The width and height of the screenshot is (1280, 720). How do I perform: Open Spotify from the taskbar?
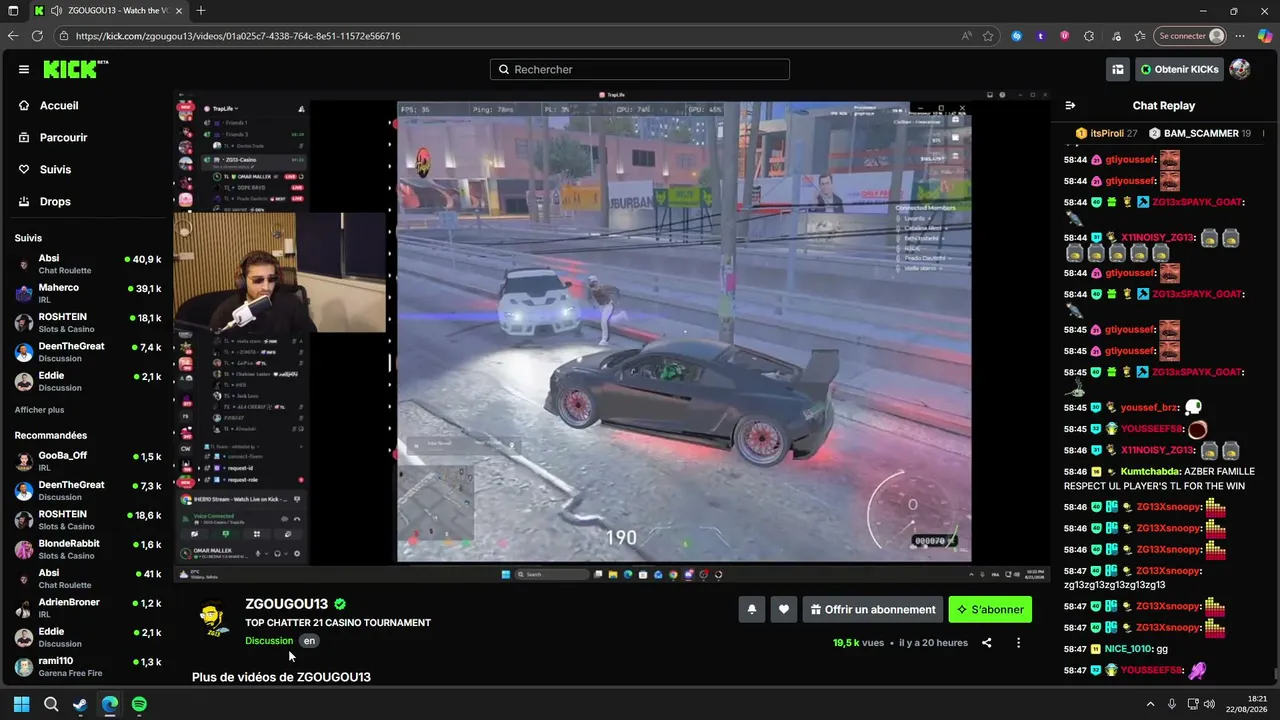[x=139, y=704]
